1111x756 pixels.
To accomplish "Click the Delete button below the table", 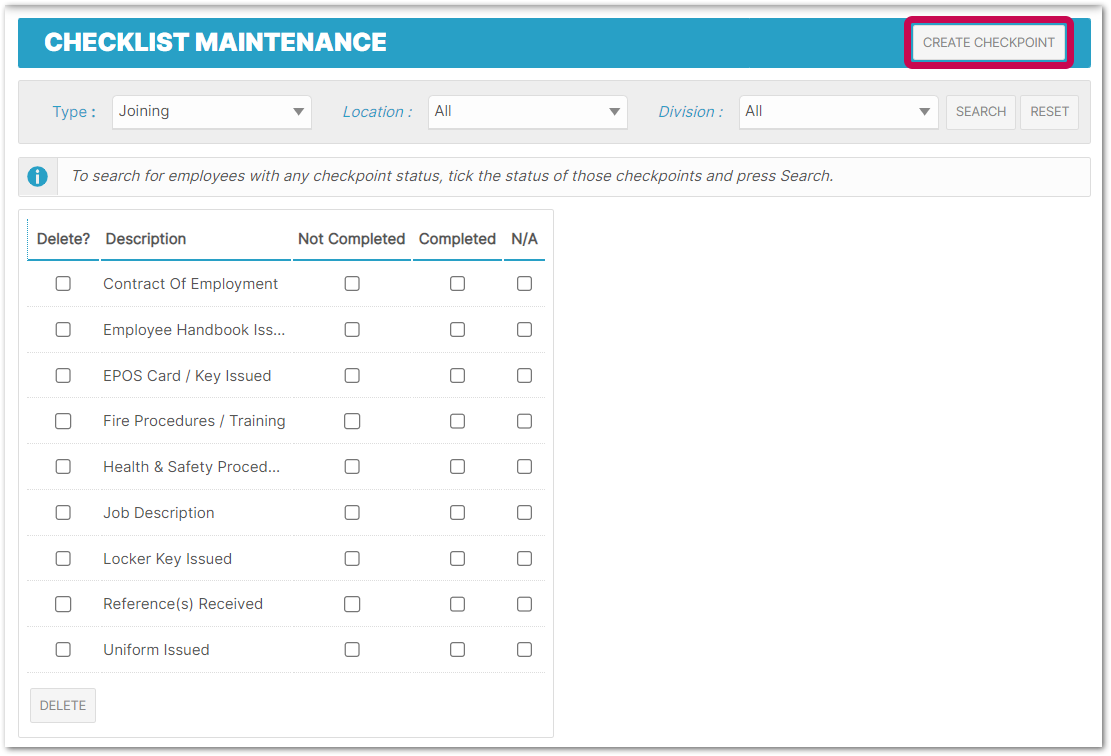I will pos(63,706).
